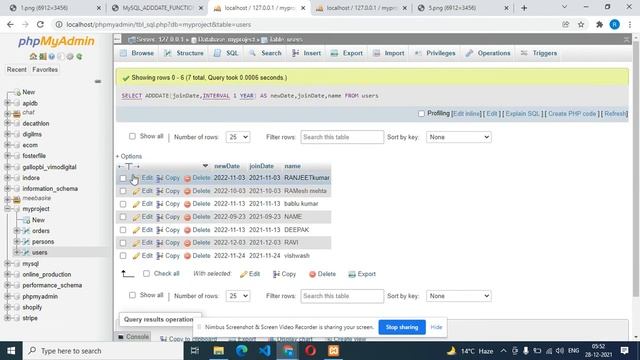
Task: Expand the + Options link
Action: pyautogui.click(x=129, y=156)
